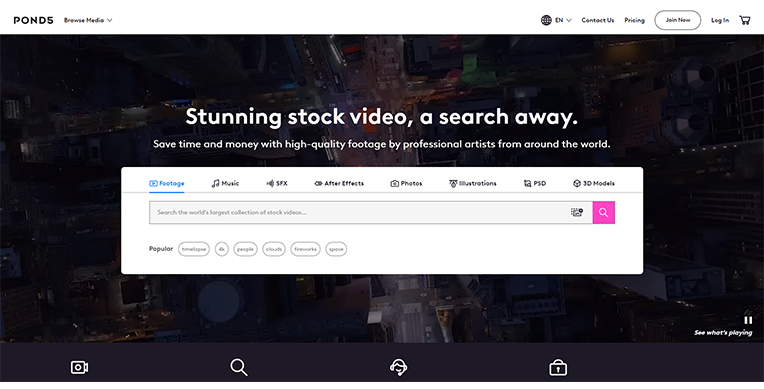Open the EN language dropdown
This screenshot has width=764, height=389.
pos(563,20)
